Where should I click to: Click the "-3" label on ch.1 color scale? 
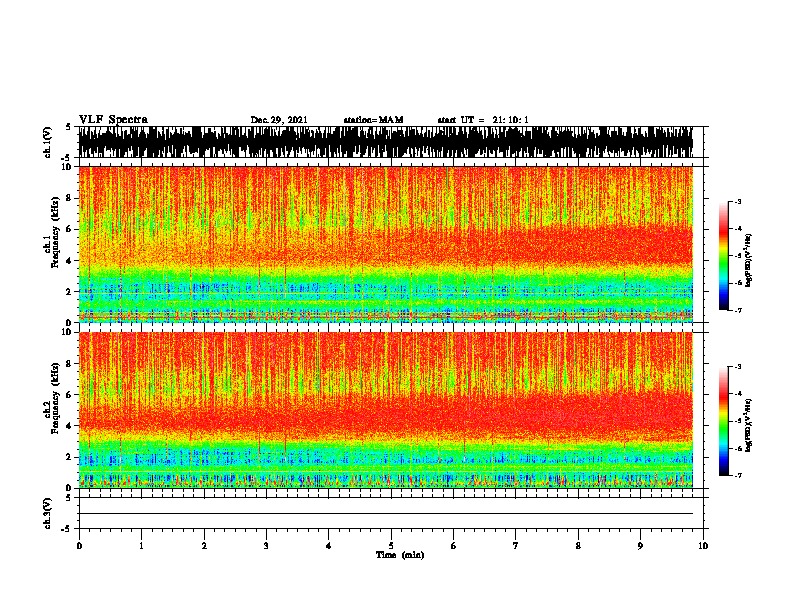[738, 201]
